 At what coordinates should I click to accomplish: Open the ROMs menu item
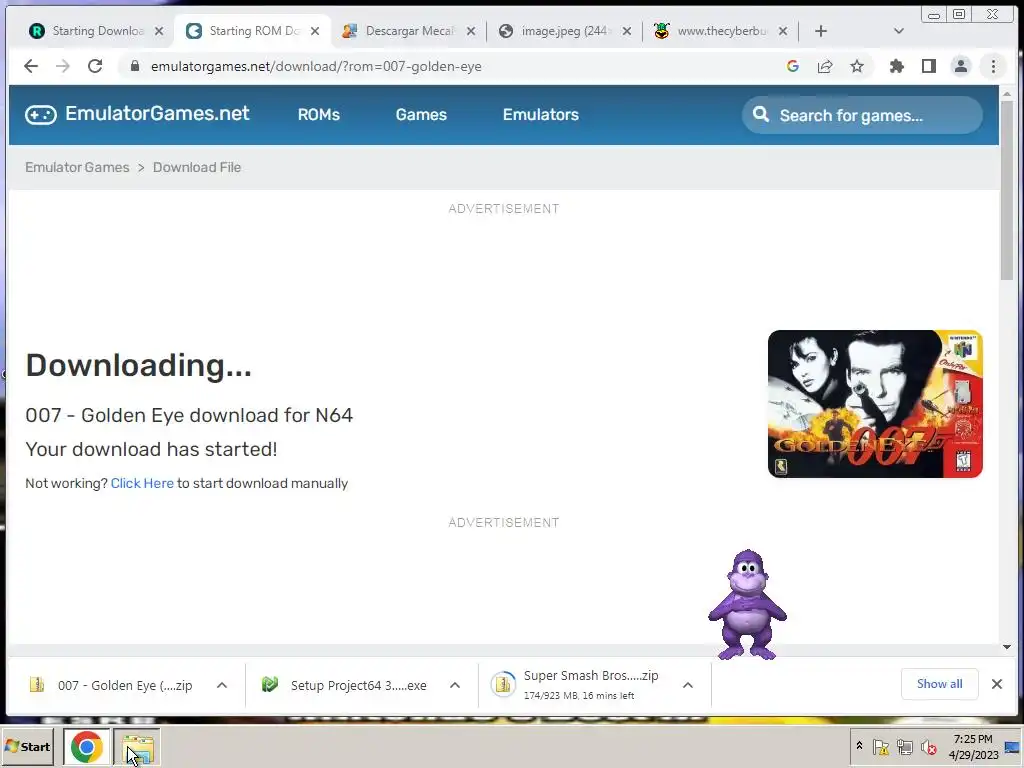[319, 114]
